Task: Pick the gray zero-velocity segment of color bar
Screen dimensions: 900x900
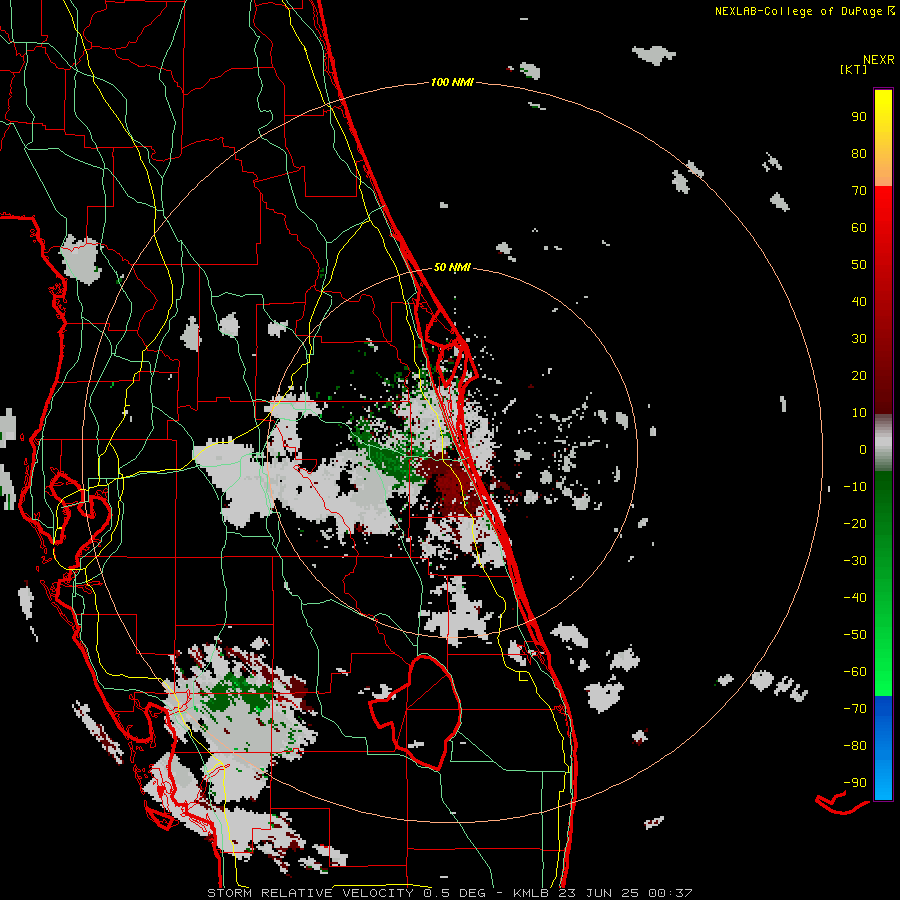Action: coord(883,443)
